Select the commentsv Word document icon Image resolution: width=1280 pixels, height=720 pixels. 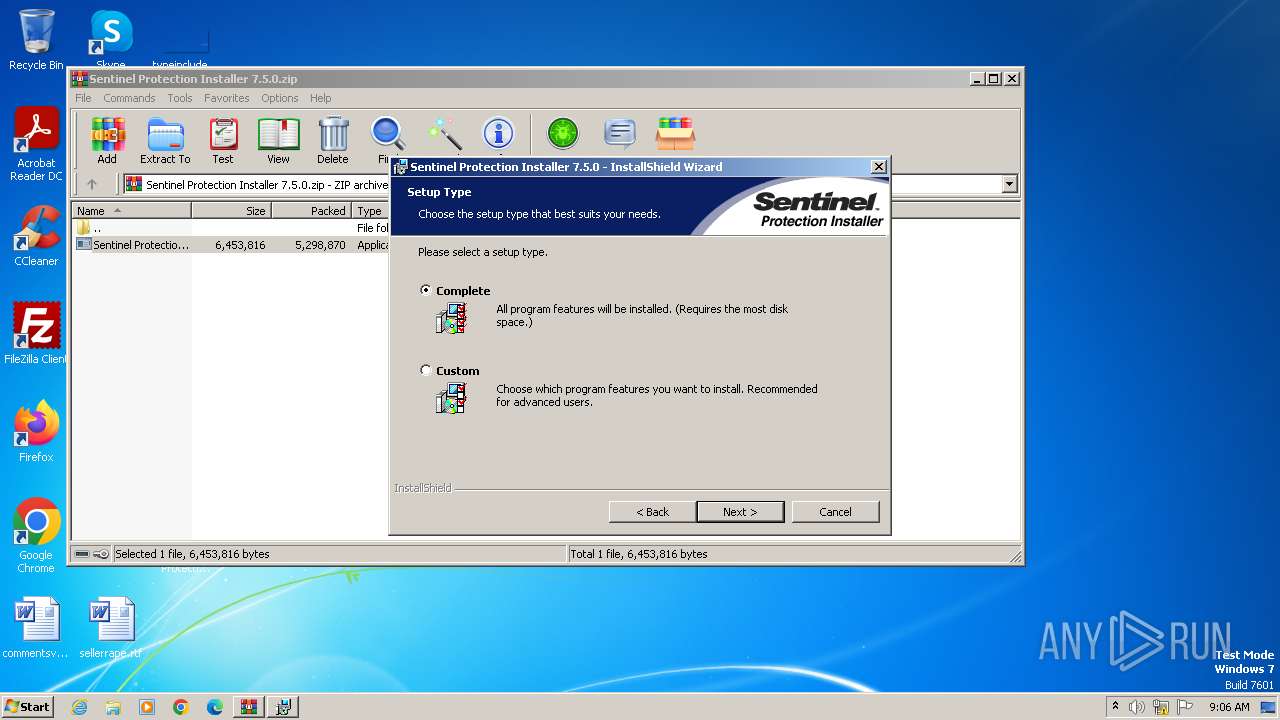click(36, 628)
